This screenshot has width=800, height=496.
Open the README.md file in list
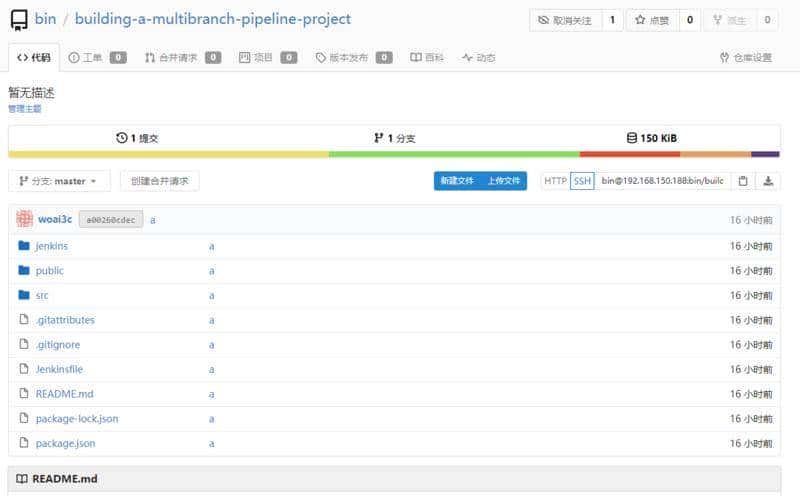[64, 394]
